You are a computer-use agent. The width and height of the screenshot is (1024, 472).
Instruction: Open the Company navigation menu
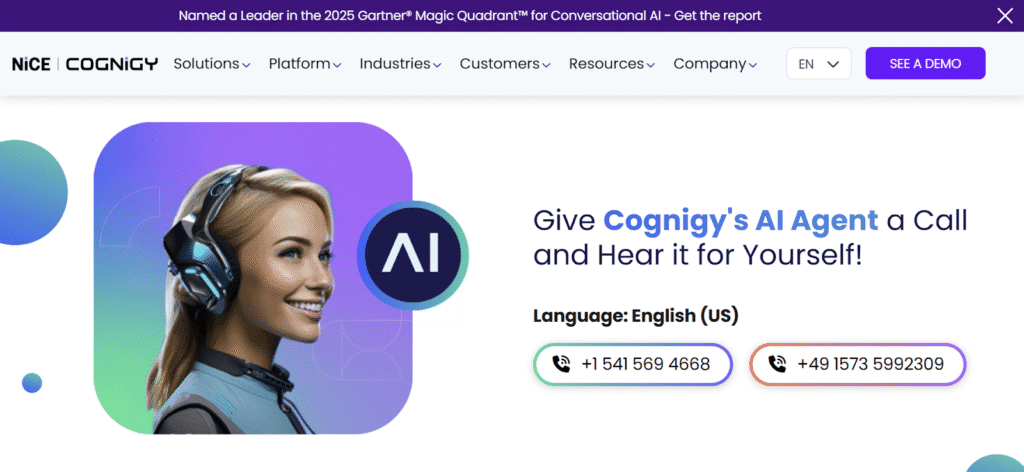click(715, 64)
